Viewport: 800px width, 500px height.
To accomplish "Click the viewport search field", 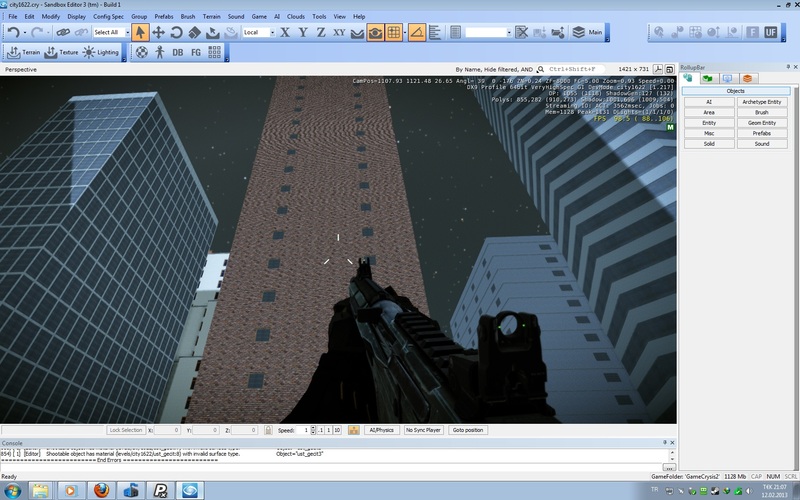I will (575, 69).
